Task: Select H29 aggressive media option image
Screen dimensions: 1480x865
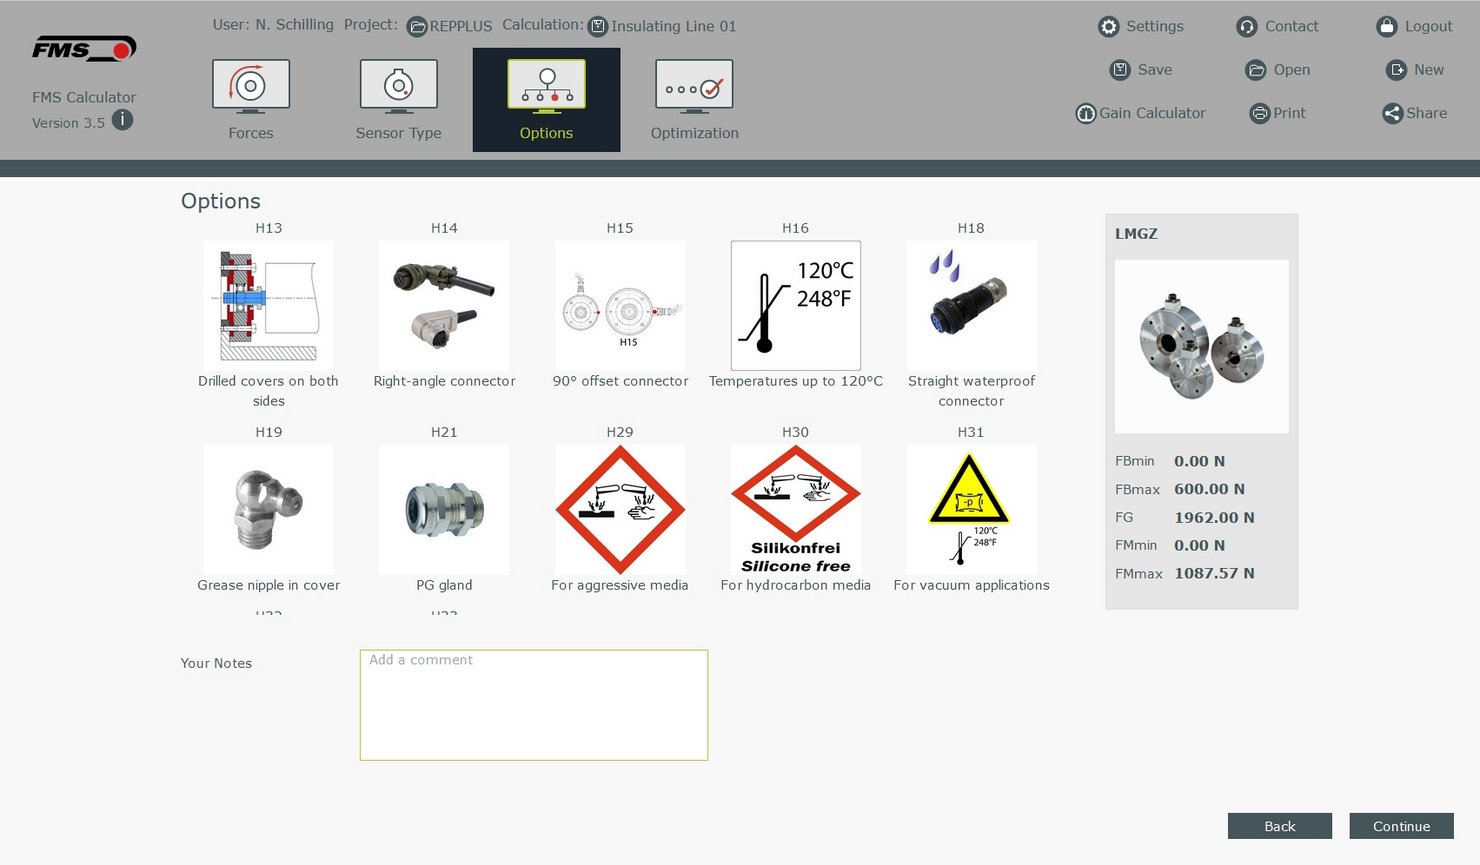Action: 620,510
